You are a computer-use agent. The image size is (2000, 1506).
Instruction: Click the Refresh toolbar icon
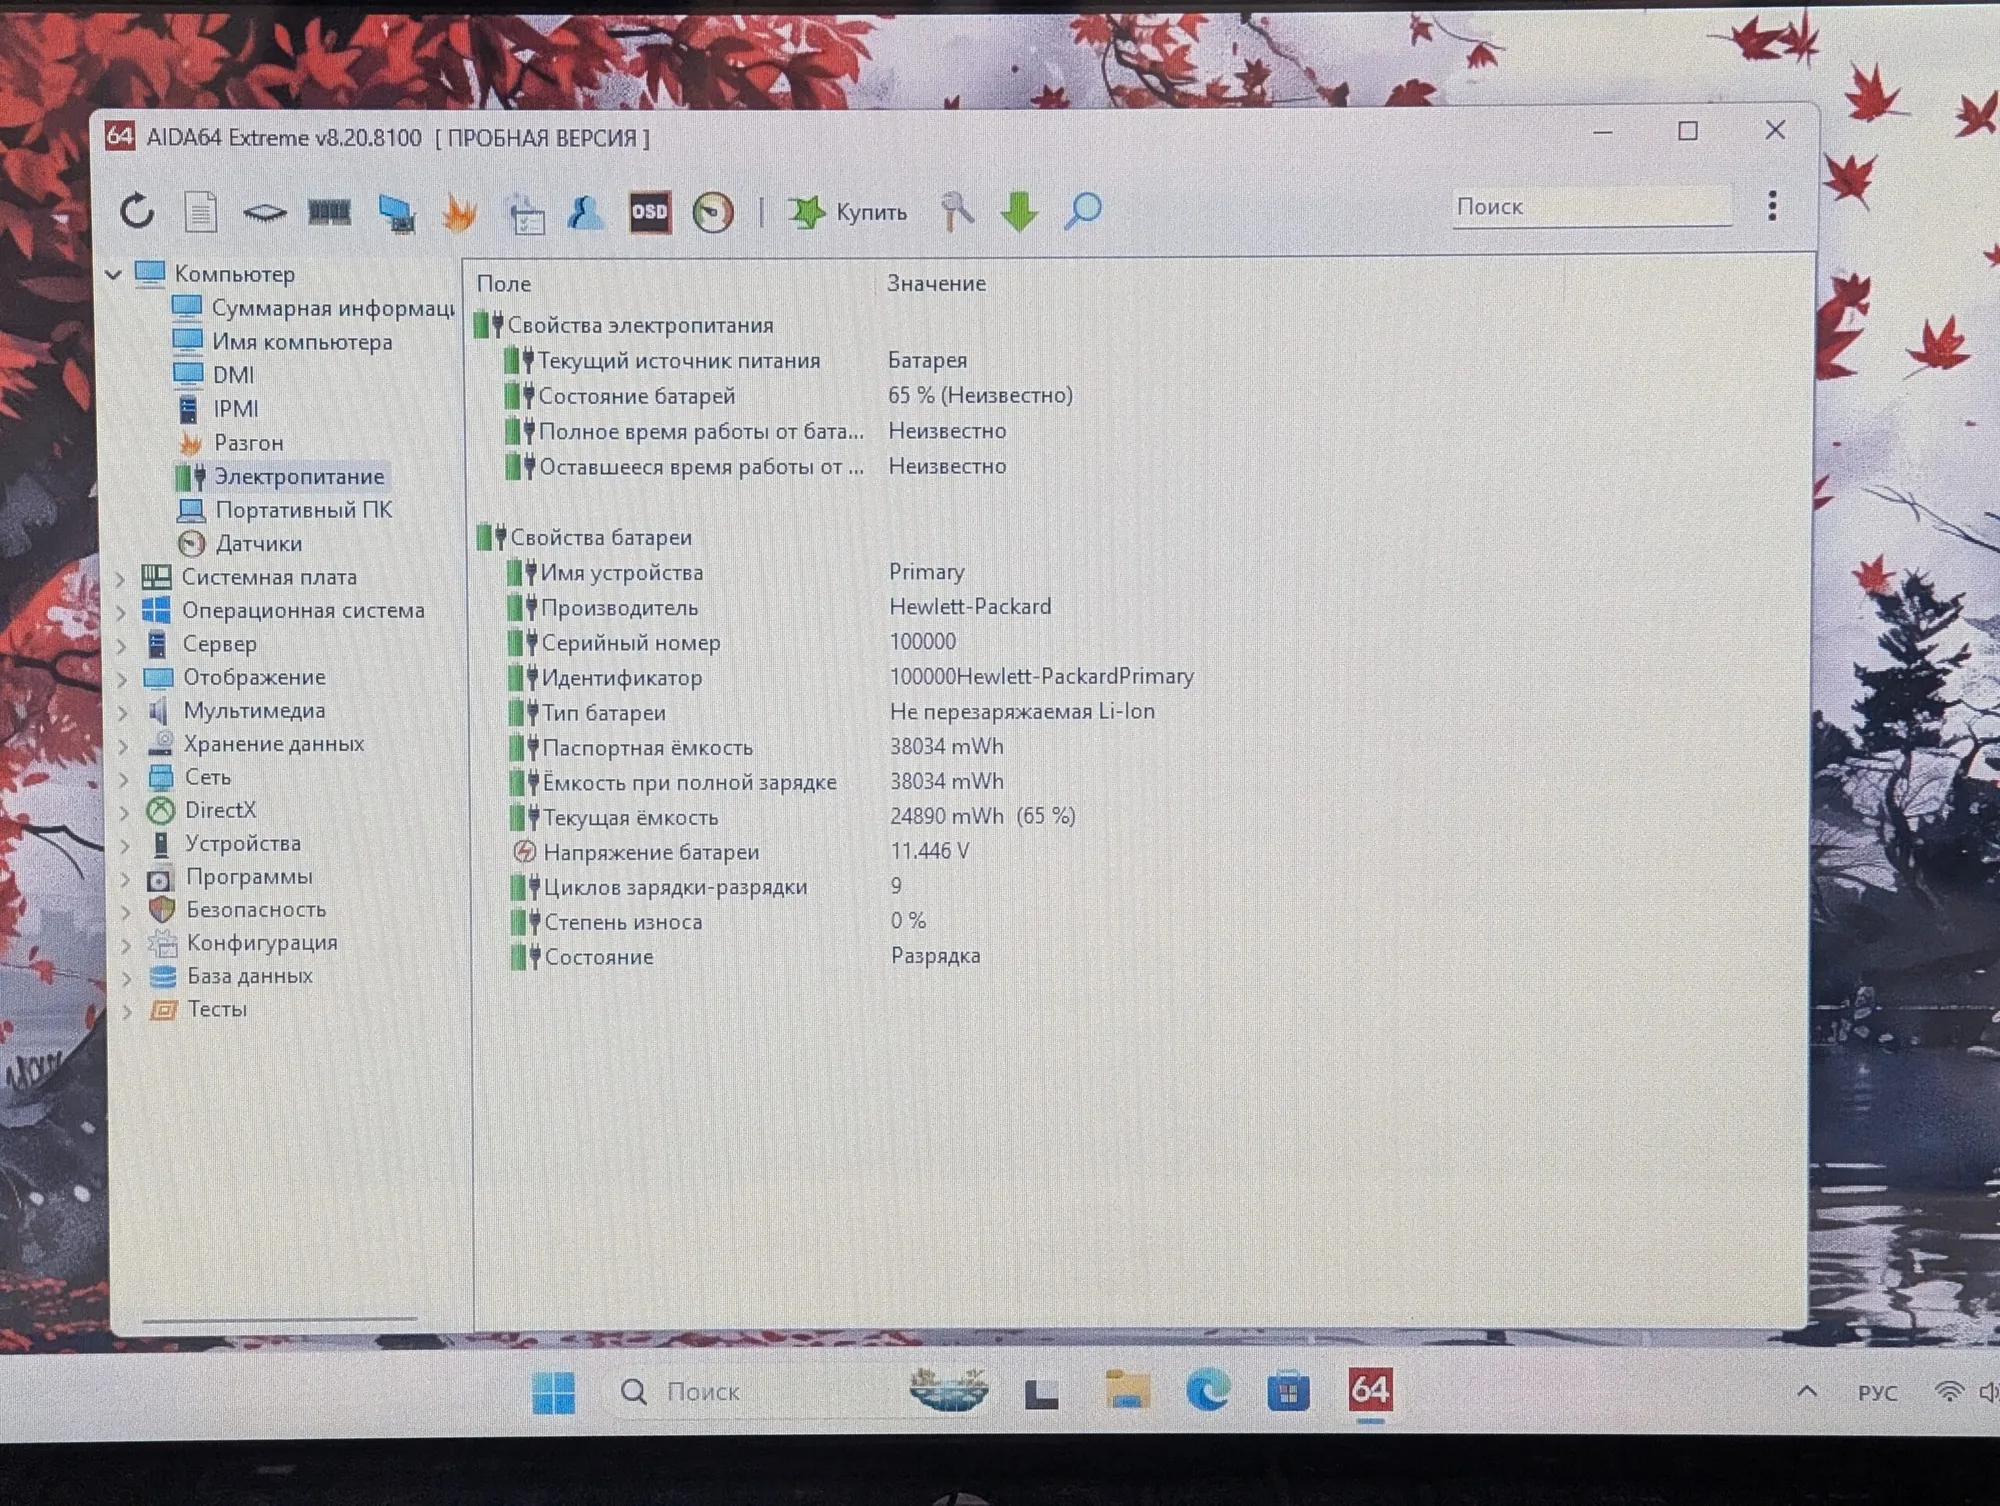137,211
